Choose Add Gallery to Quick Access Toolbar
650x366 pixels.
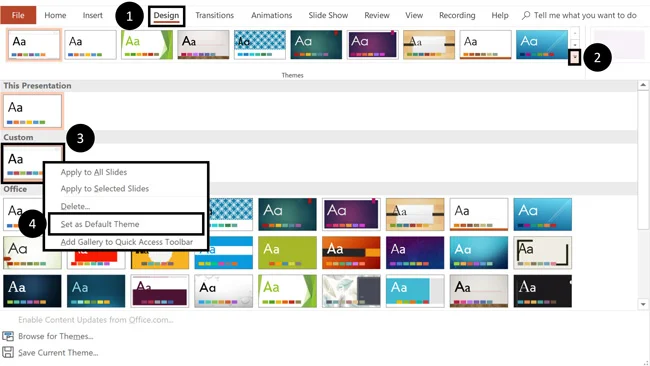[x=126, y=242]
